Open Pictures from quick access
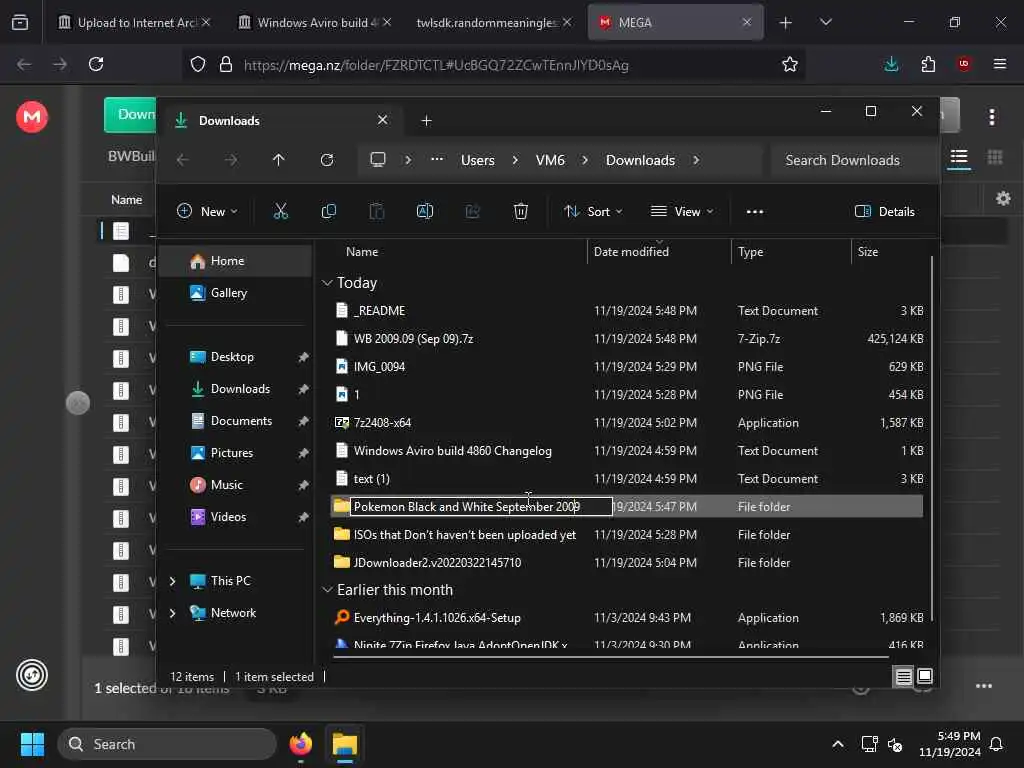The image size is (1024, 768). click(232, 453)
